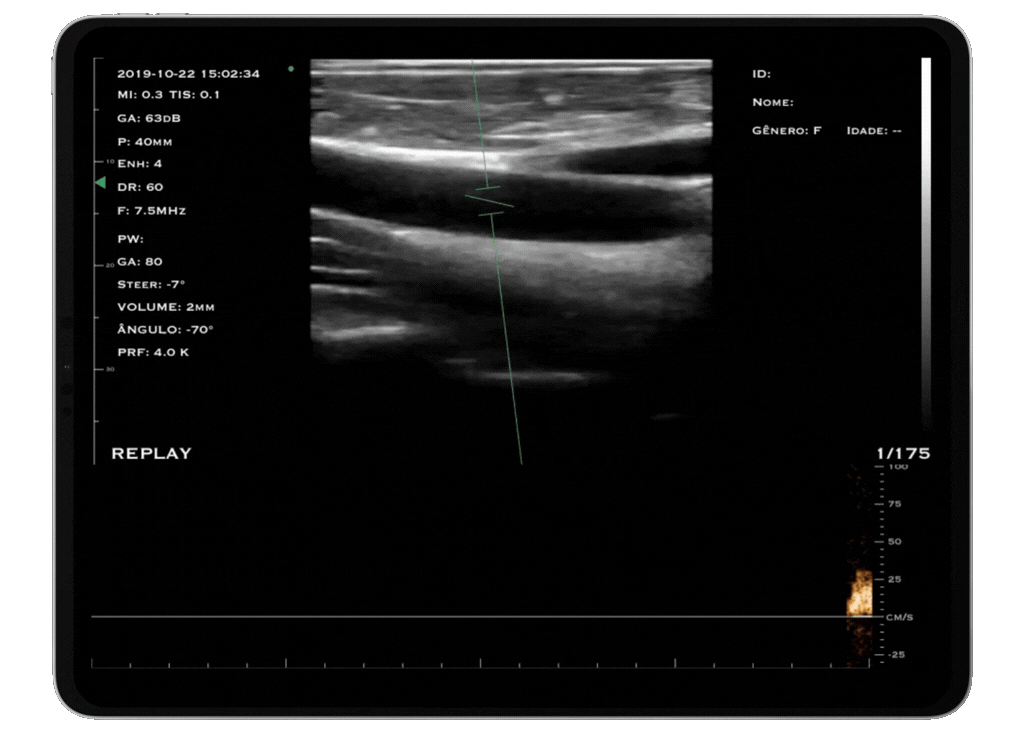Click the 1/175 frame counter
Viewport: 1024px width, 732px height.
[x=903, y=454]
